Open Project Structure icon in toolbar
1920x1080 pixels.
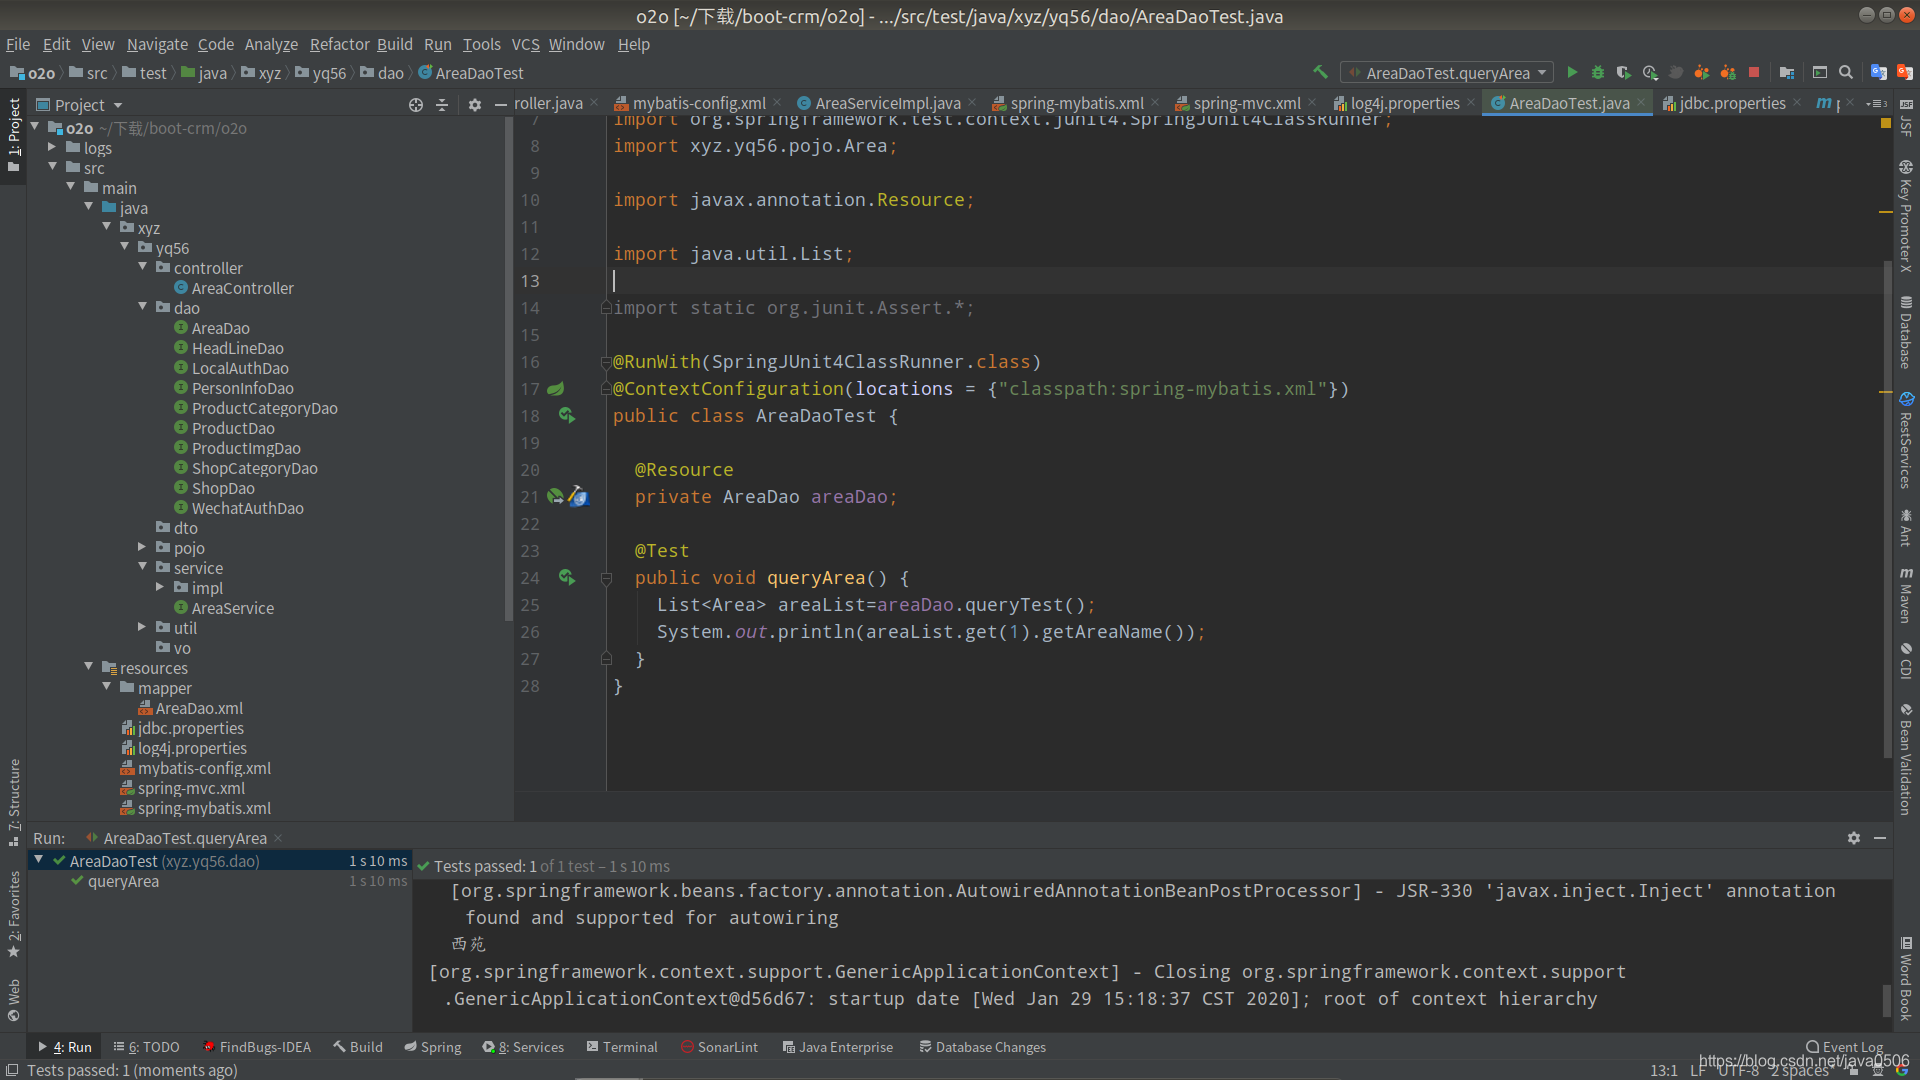(x=1787, y=72)
